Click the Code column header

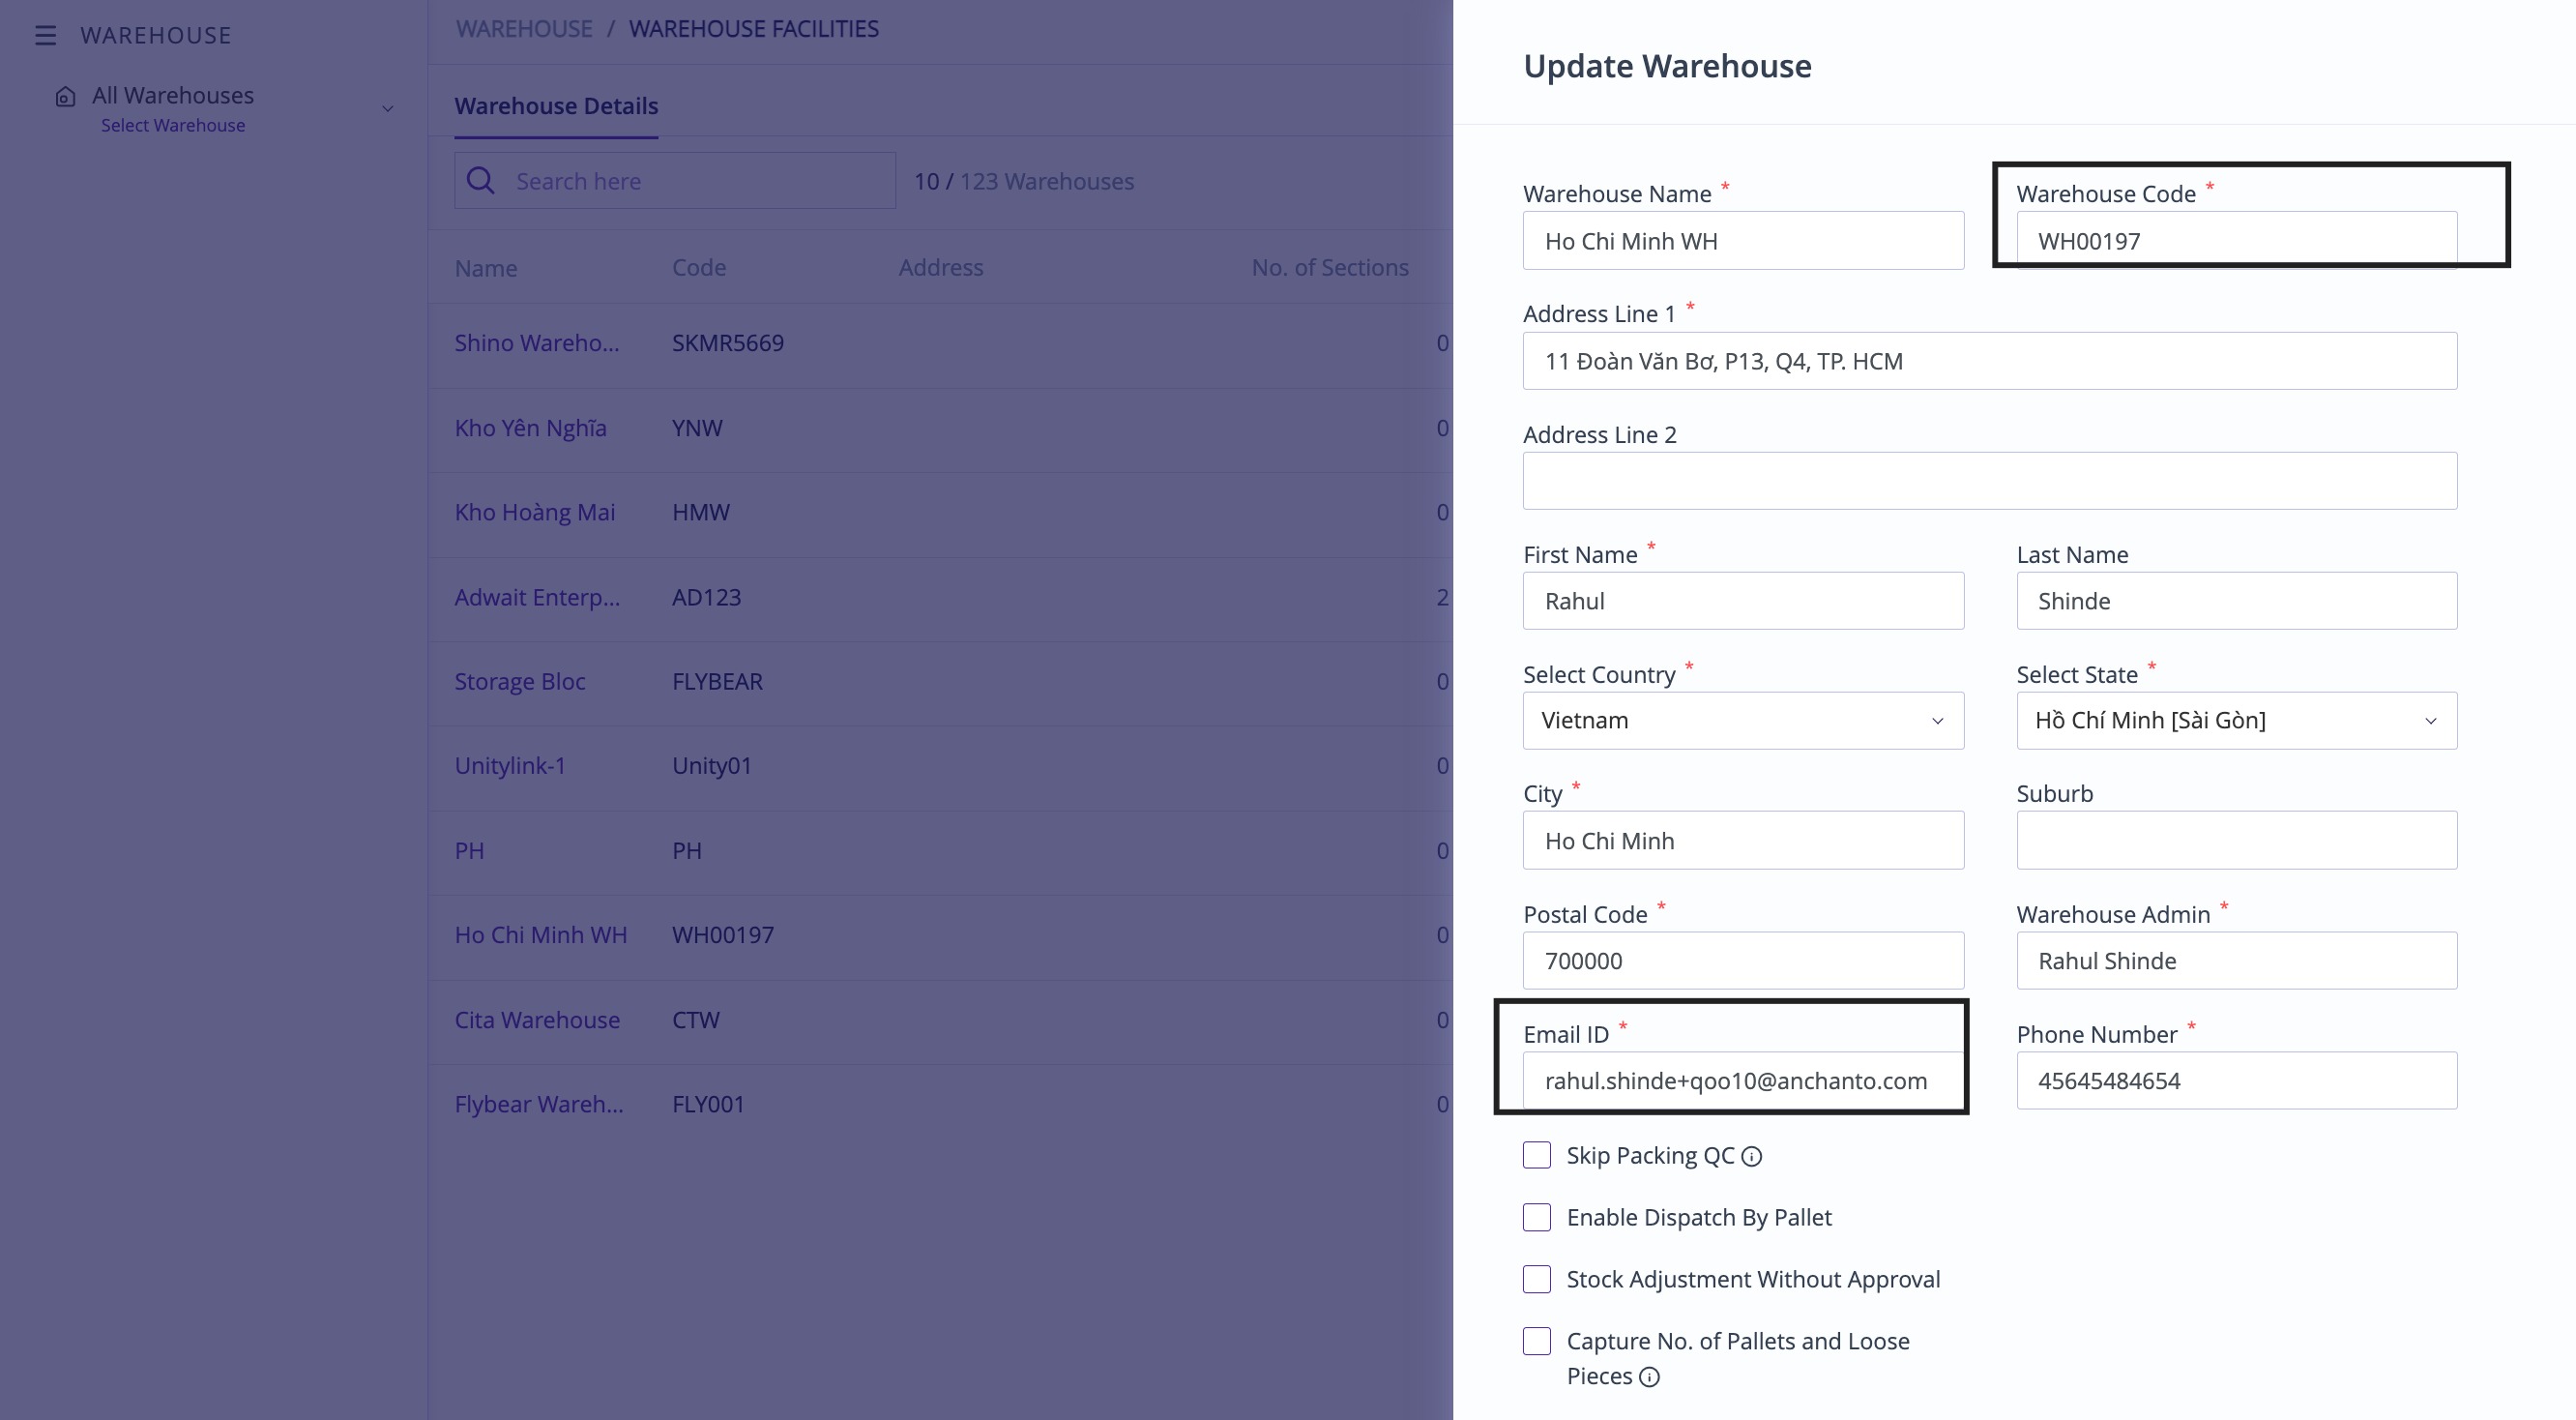tap(699, 268)
